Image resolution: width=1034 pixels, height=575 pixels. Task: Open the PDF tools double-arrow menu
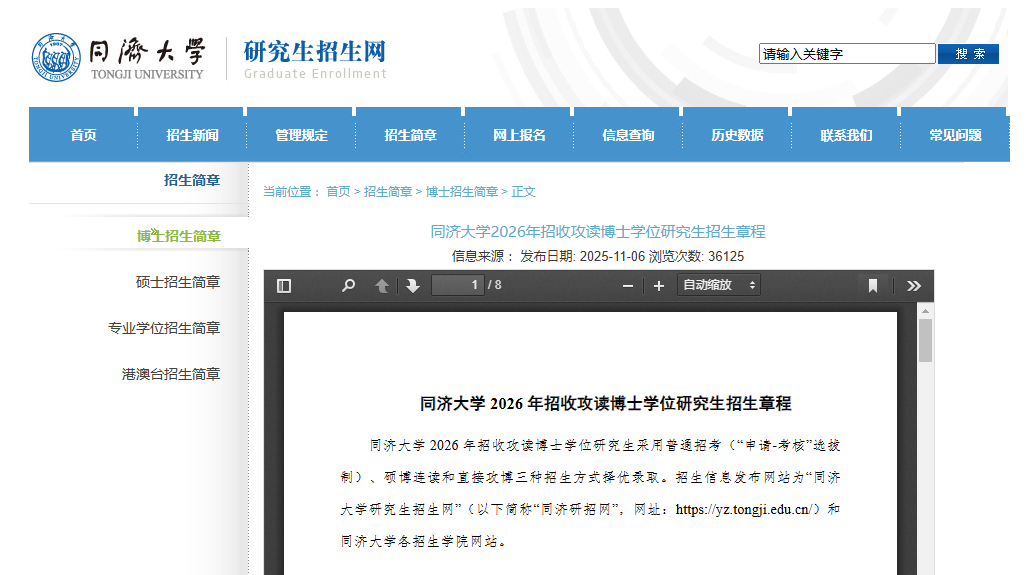coord(913,286)
